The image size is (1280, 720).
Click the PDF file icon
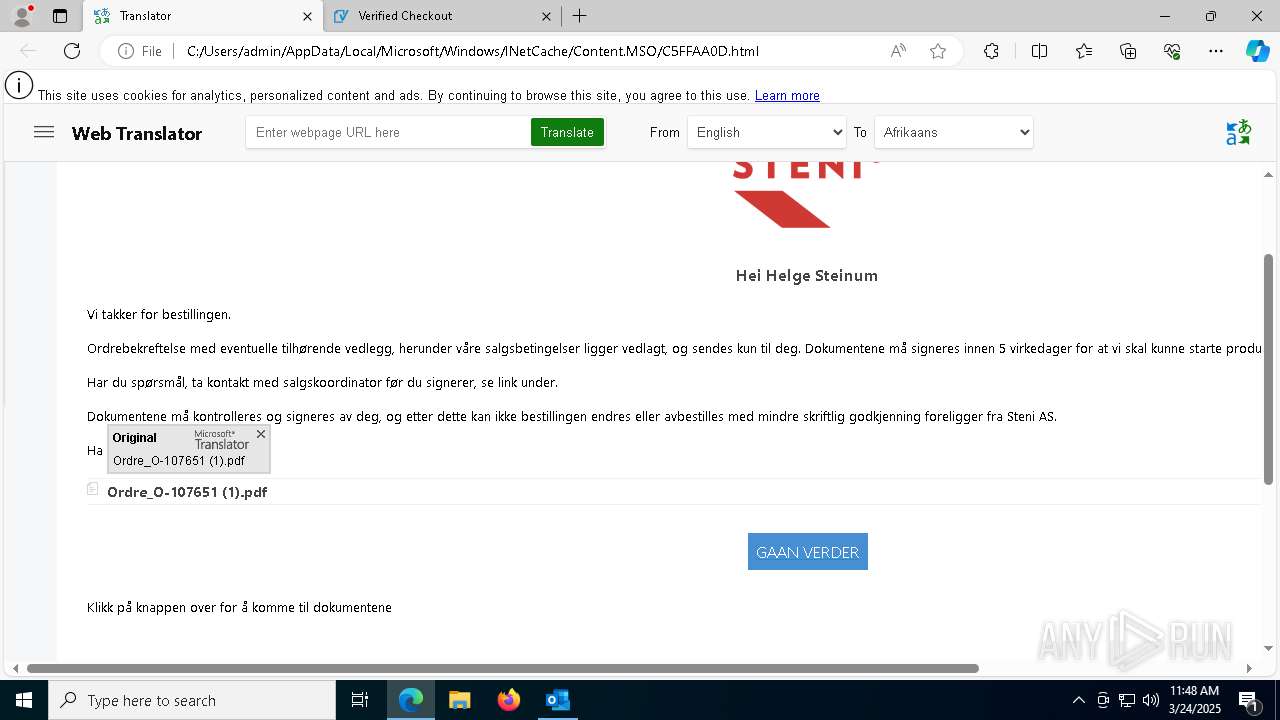click(x=93, y=489)
